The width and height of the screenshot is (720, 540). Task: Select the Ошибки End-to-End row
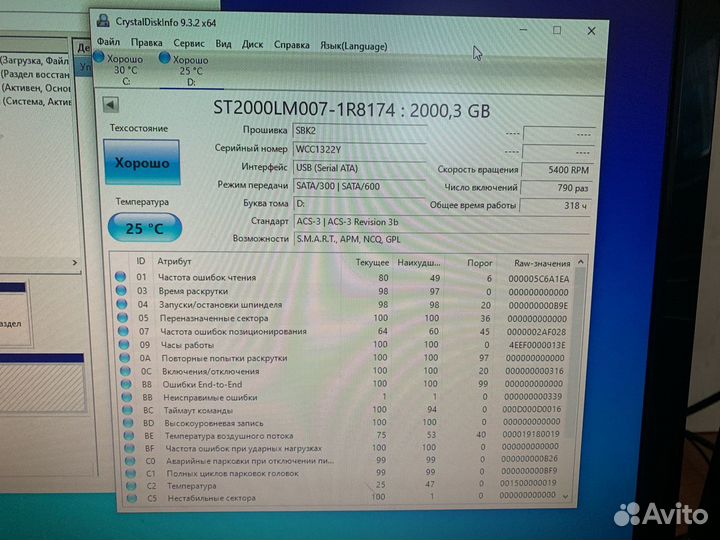[x=343, y=384]
